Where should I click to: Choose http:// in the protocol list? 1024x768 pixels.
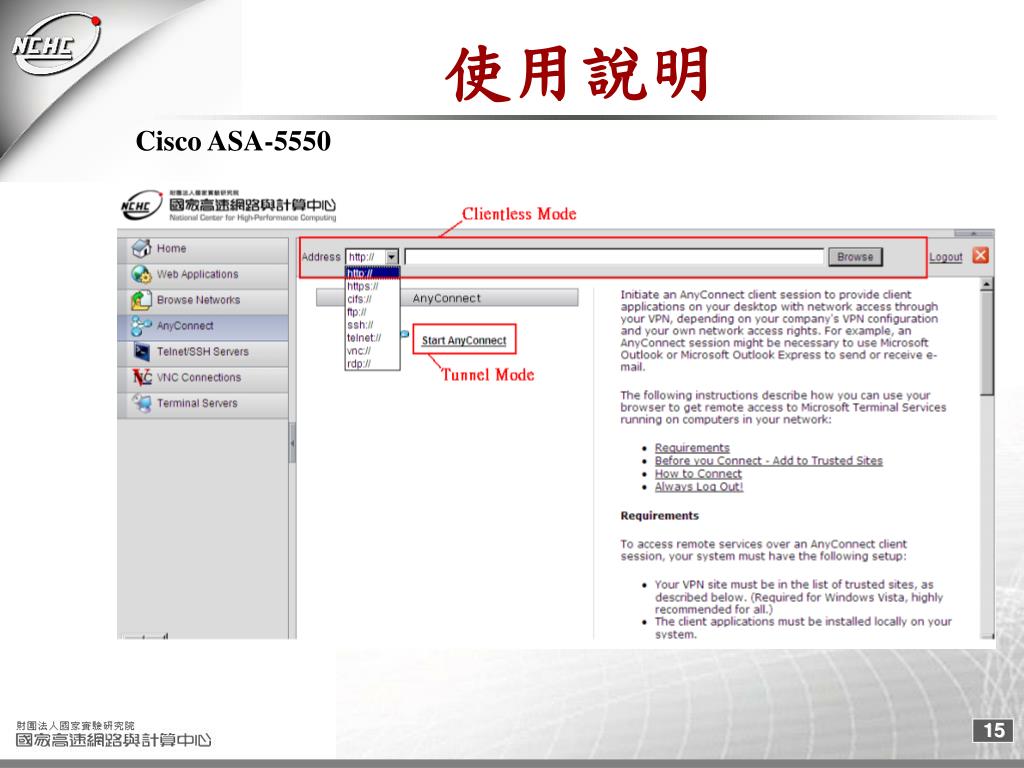click(x=372, y=273)
